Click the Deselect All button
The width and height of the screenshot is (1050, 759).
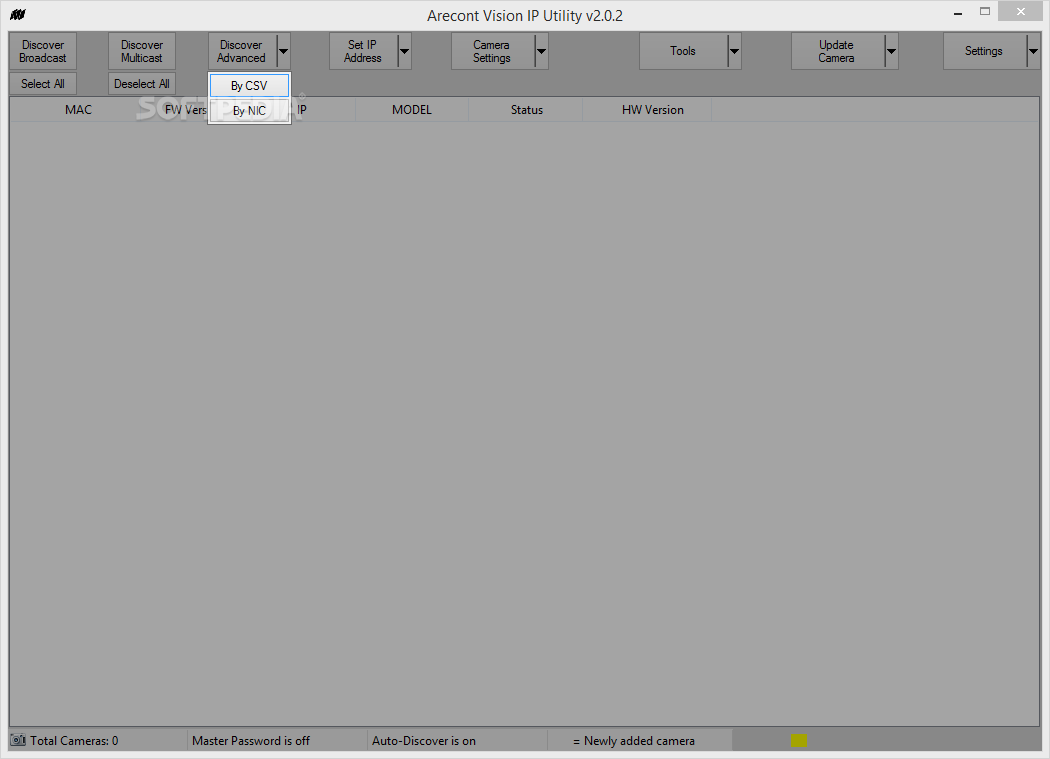click(x=142, y=84)
